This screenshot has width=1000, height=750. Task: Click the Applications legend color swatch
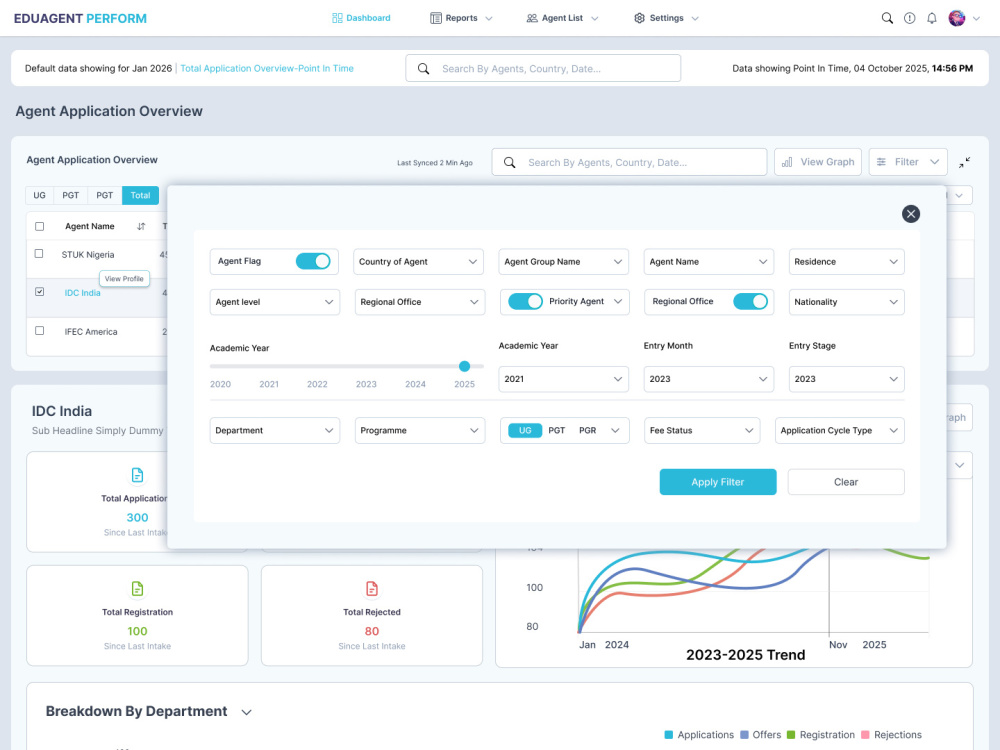coord(668,735)
